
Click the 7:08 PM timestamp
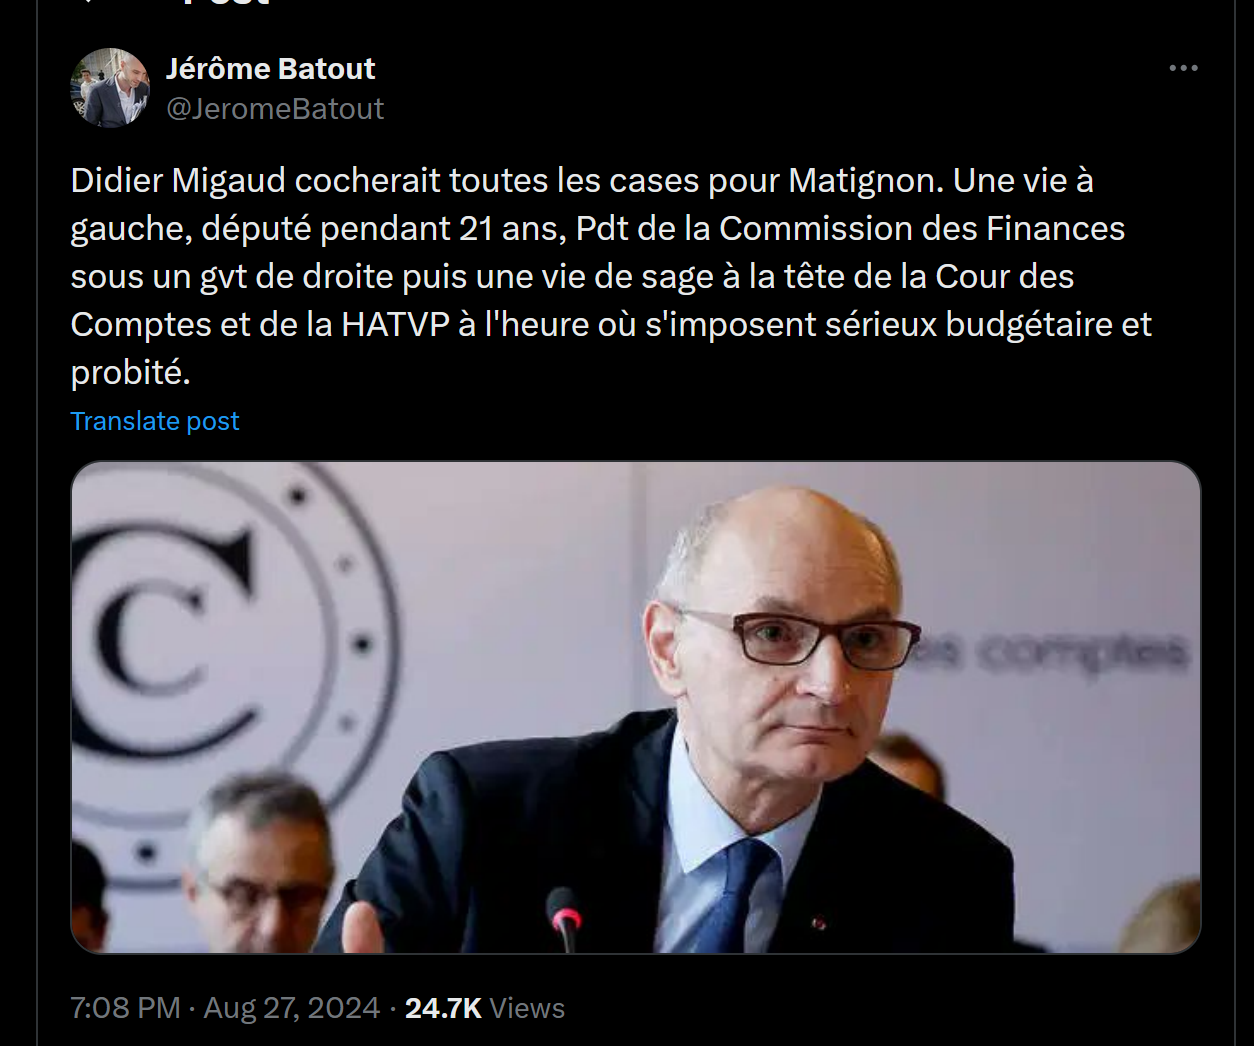click(x=125, y=1007)
